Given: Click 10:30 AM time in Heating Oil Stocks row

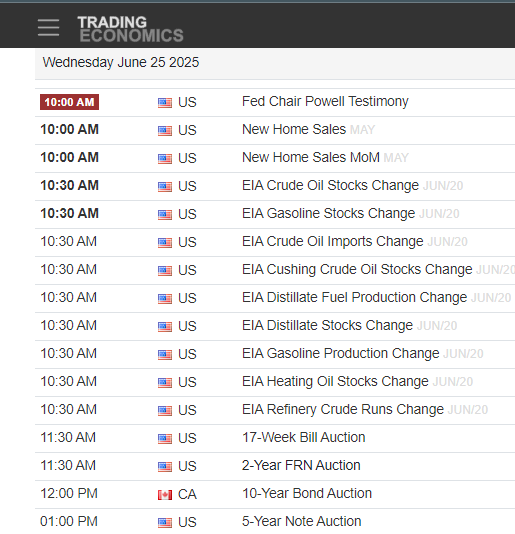Looking at the screenshot, I should pyautogui.click(x=68, y=381).
